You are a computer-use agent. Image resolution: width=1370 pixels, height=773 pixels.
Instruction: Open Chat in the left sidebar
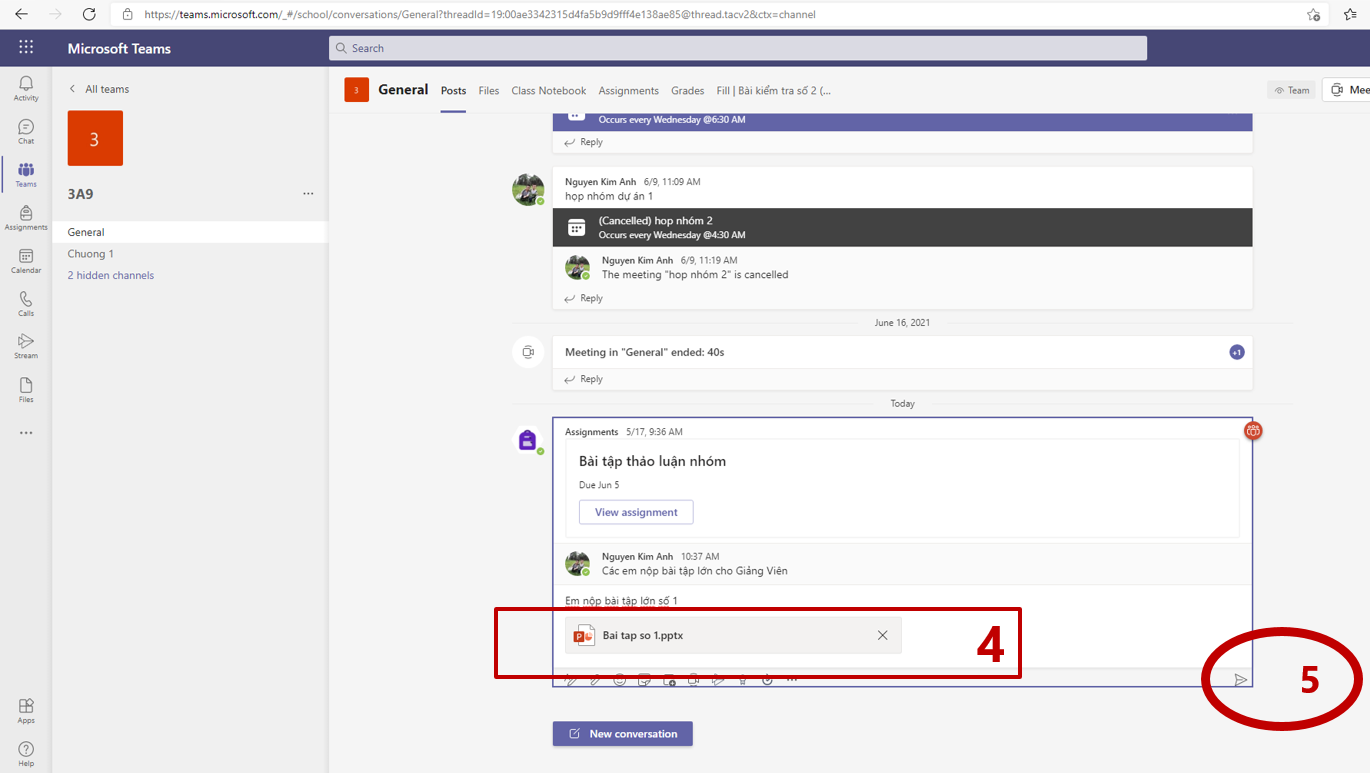pyautogui.click(x=26, y=131)
